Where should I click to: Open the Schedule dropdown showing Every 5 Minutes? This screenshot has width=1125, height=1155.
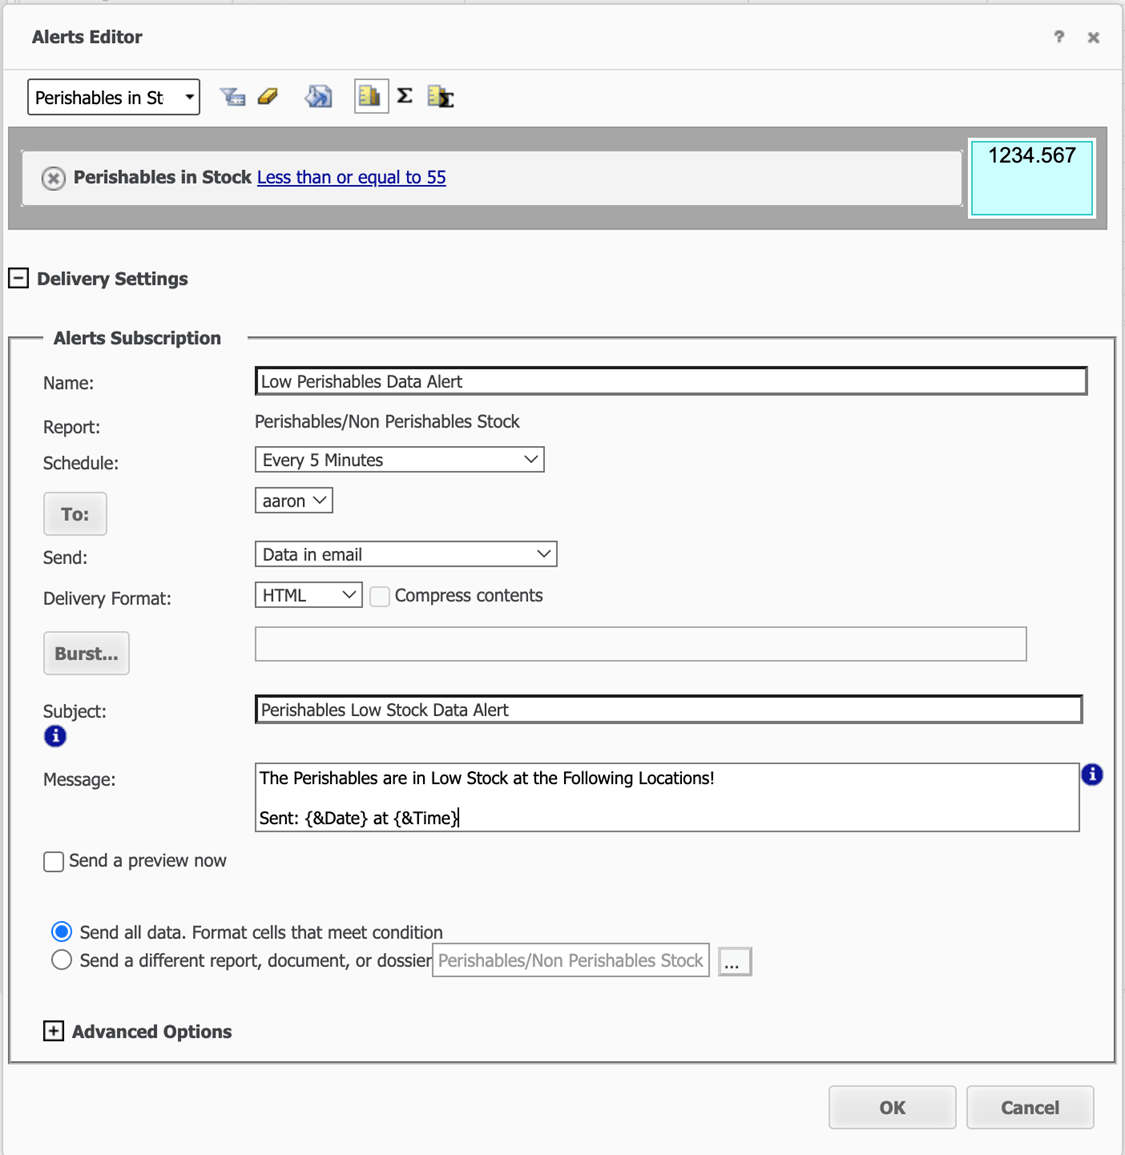click(x=399, y=460)
